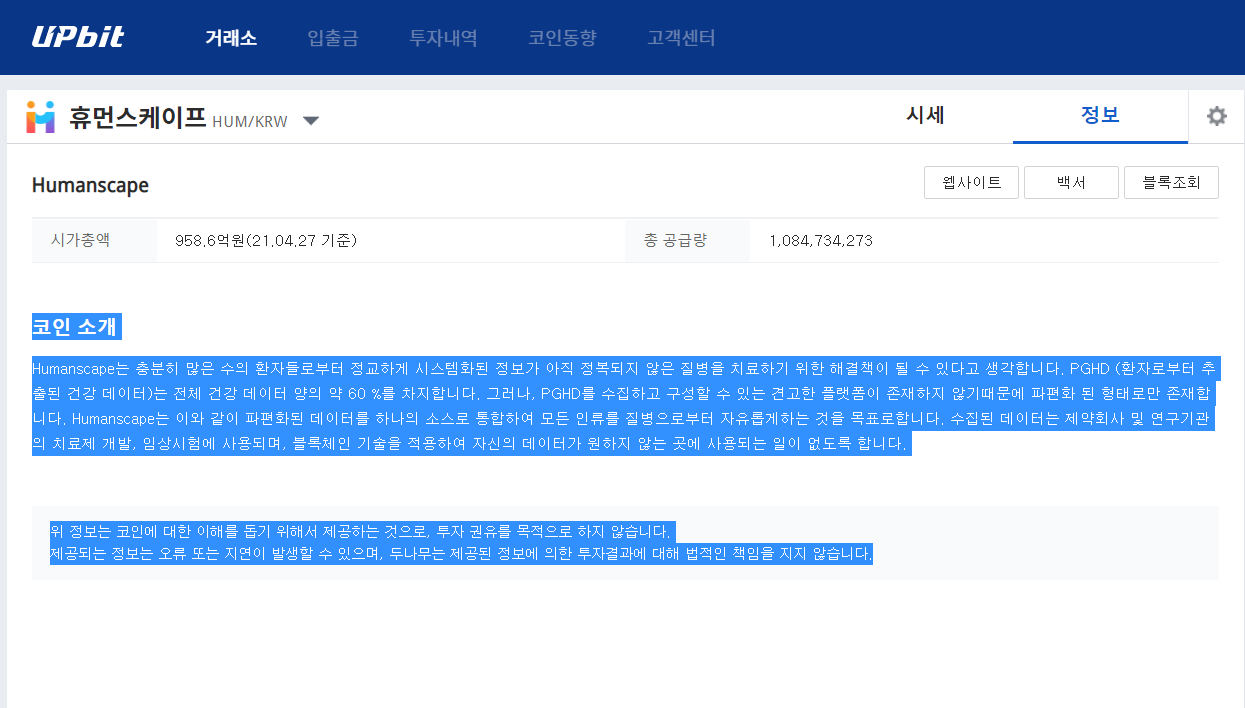This screenshot has height=708, width=1245.
Task: Click the disclaimer line starting 제공되는 정보는
Action: pyautogui.click(x=461, y=552)
